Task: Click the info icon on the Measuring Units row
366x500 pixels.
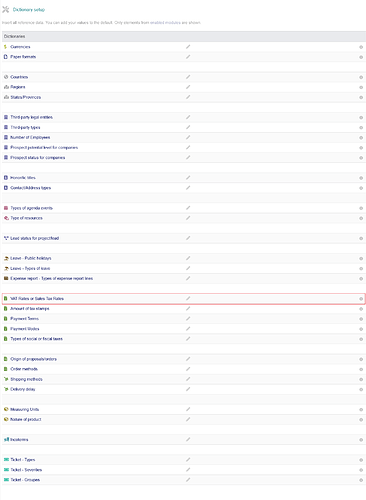Action: coord(361,410)
